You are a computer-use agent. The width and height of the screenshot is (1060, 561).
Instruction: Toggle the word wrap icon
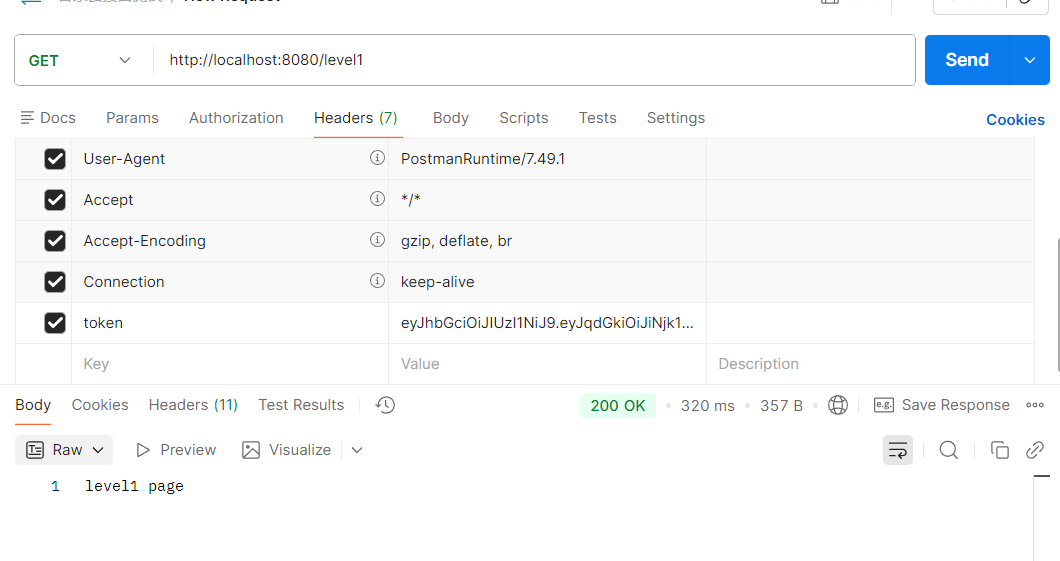898,450
